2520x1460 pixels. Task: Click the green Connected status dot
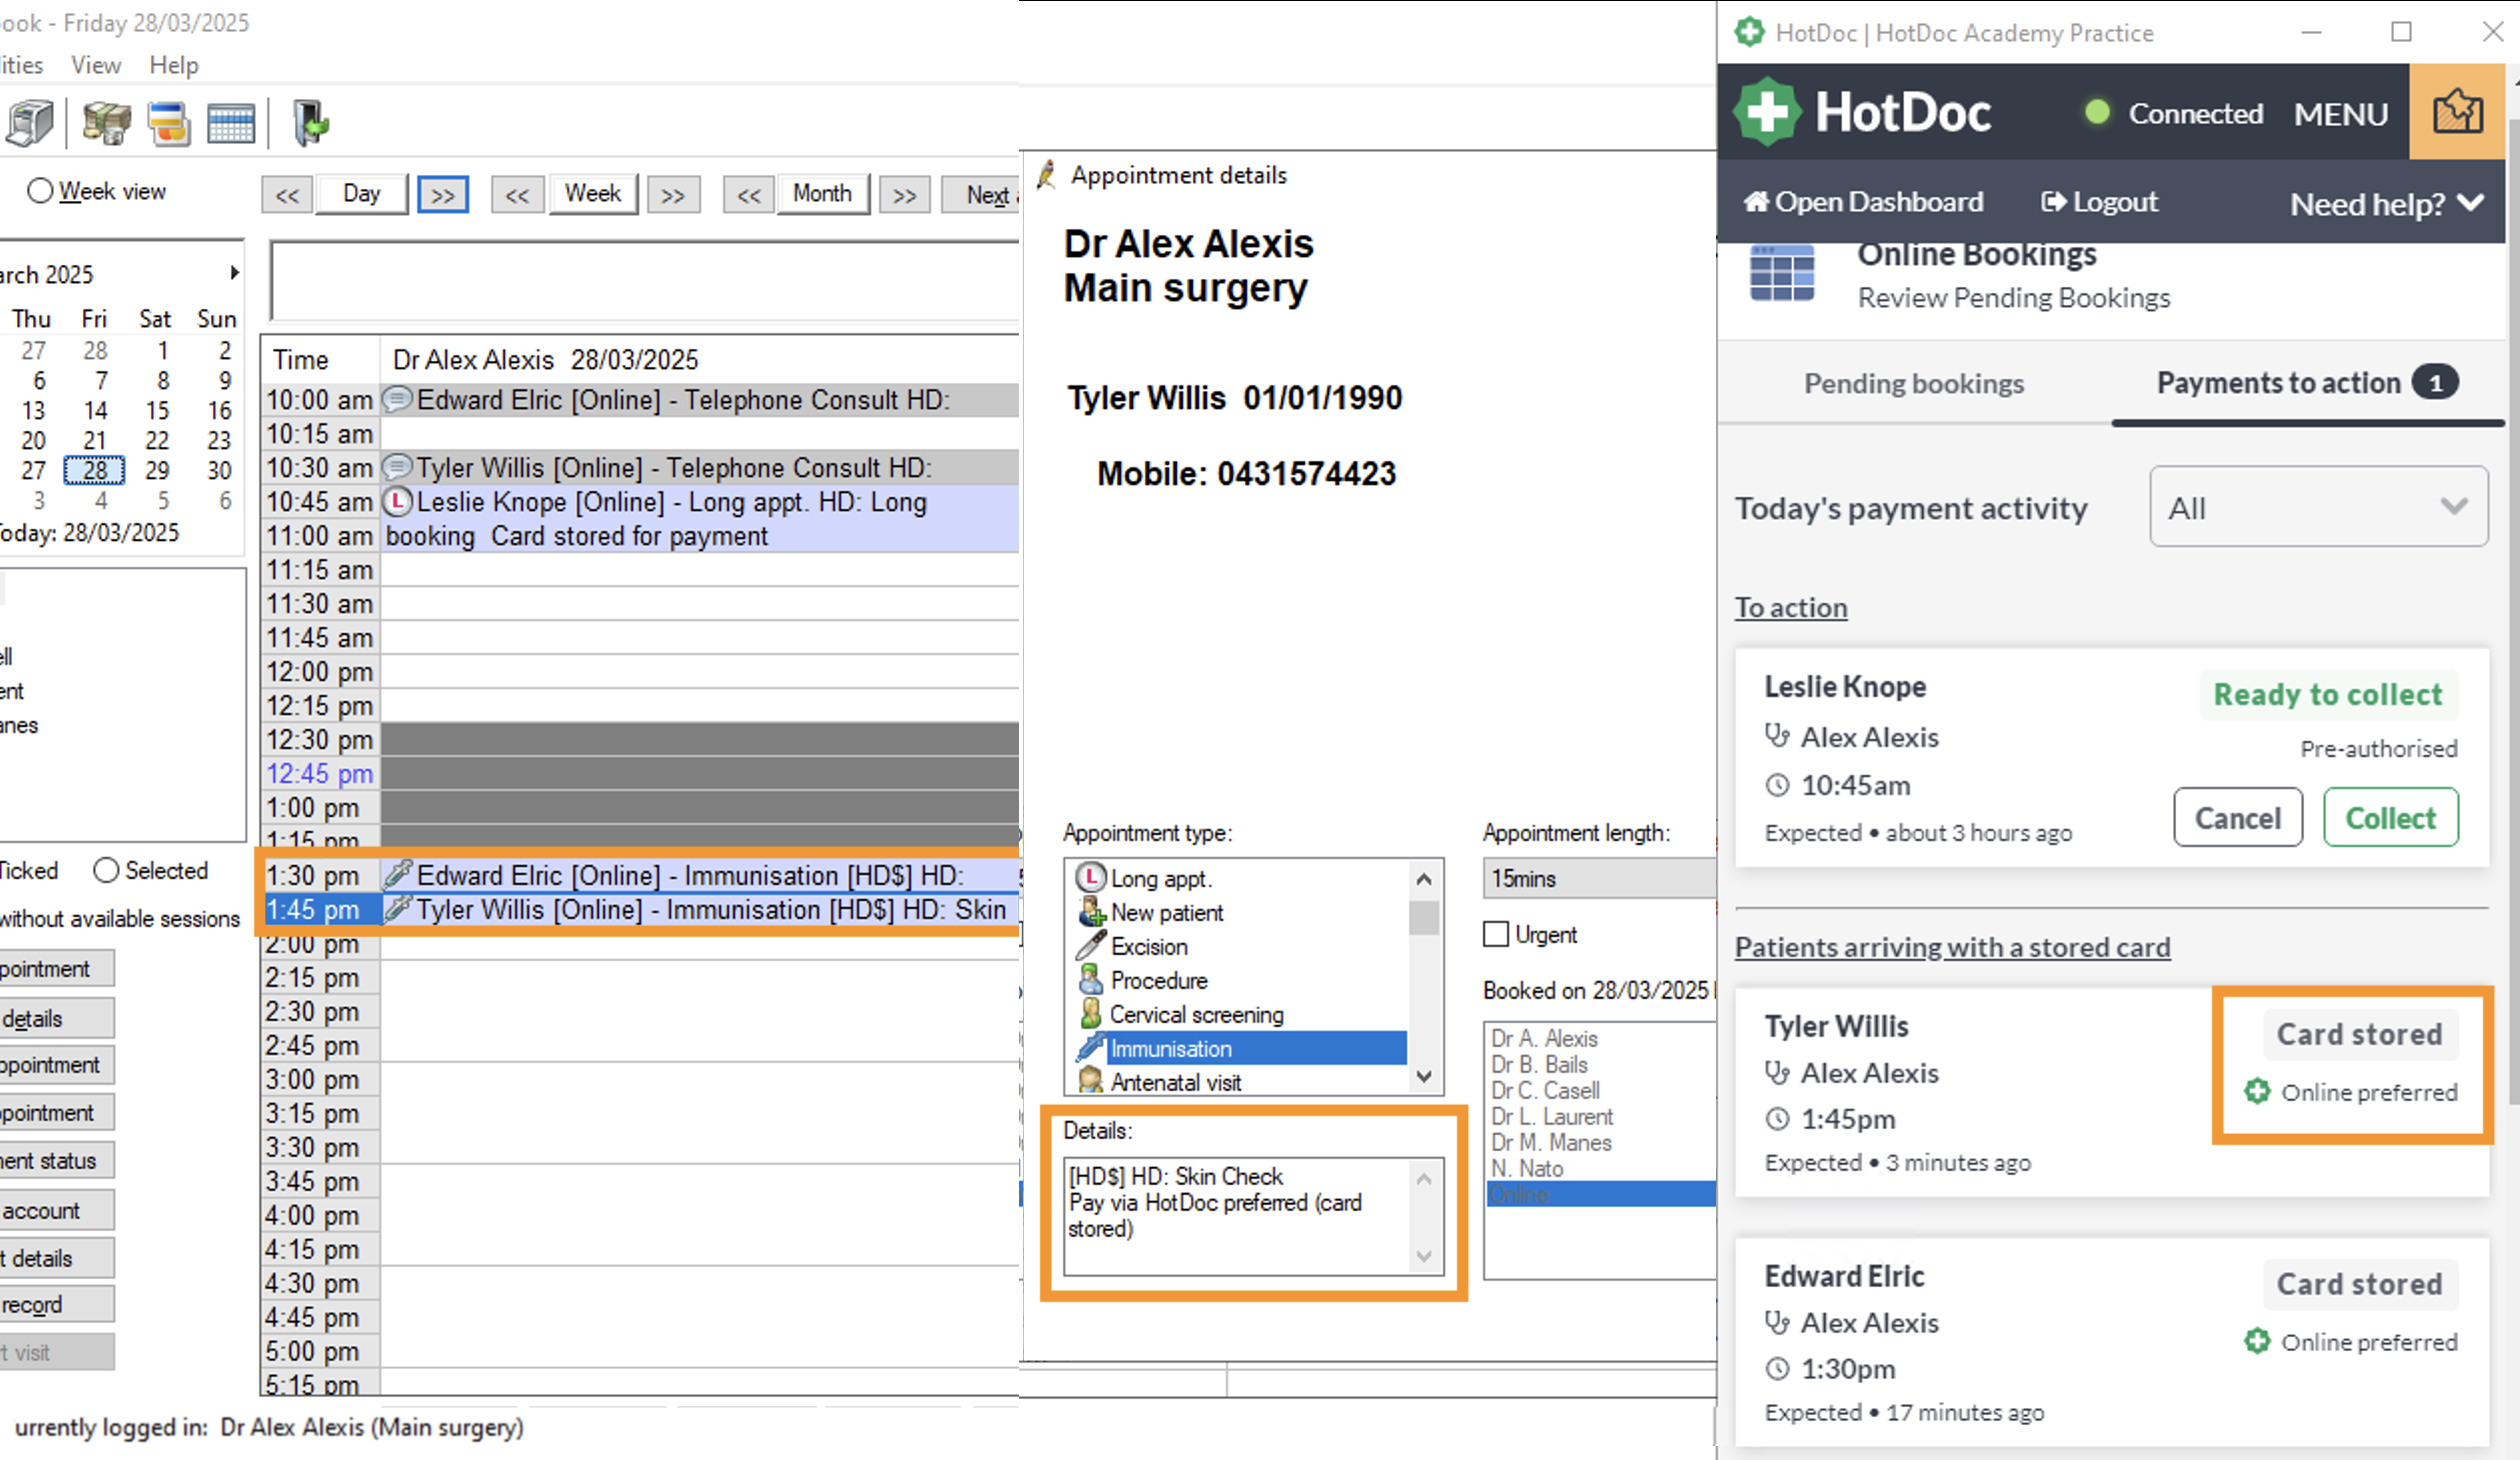pyautogui.click(x=2097, y=112)
